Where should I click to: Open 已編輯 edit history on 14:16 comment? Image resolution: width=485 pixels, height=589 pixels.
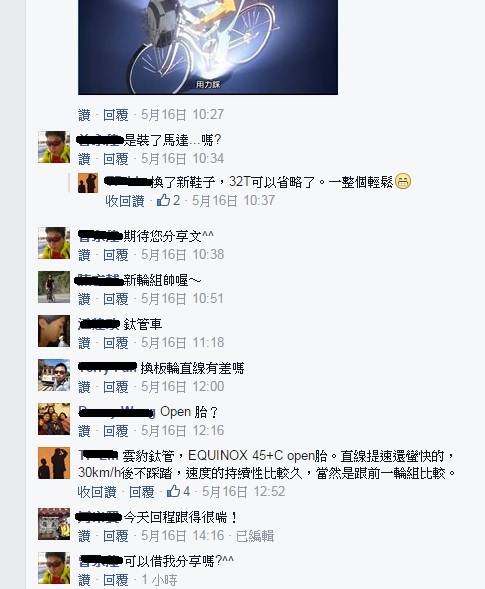coord(255,536)
